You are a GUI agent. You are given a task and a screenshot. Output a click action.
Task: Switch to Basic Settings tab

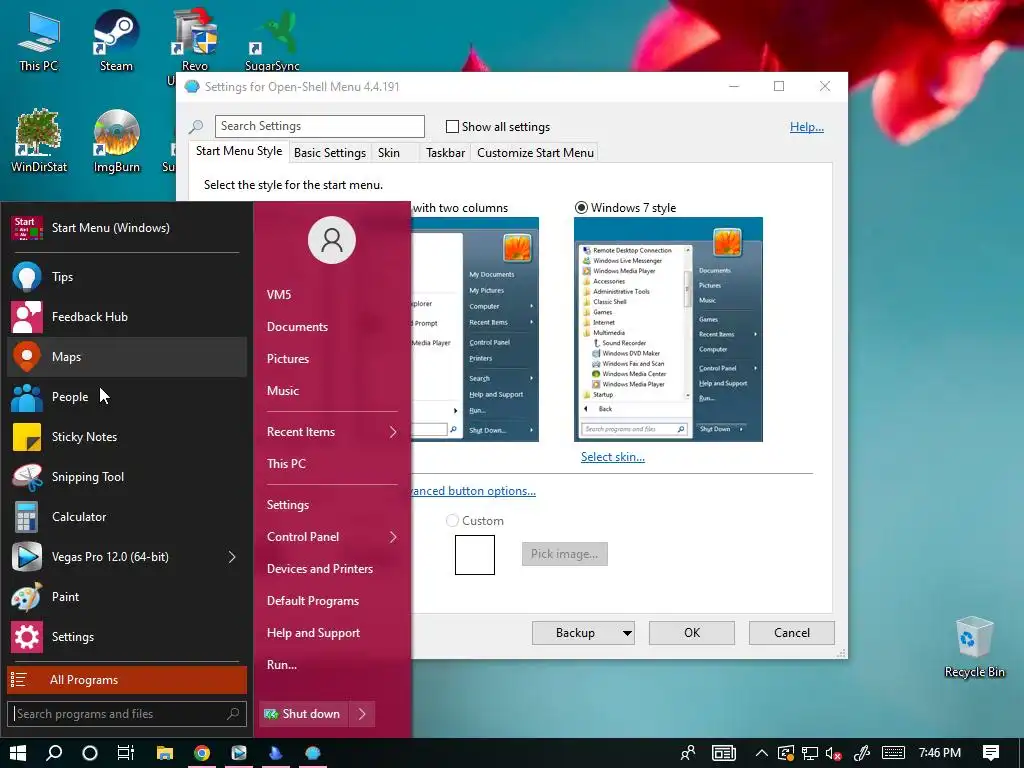(330, 153)
